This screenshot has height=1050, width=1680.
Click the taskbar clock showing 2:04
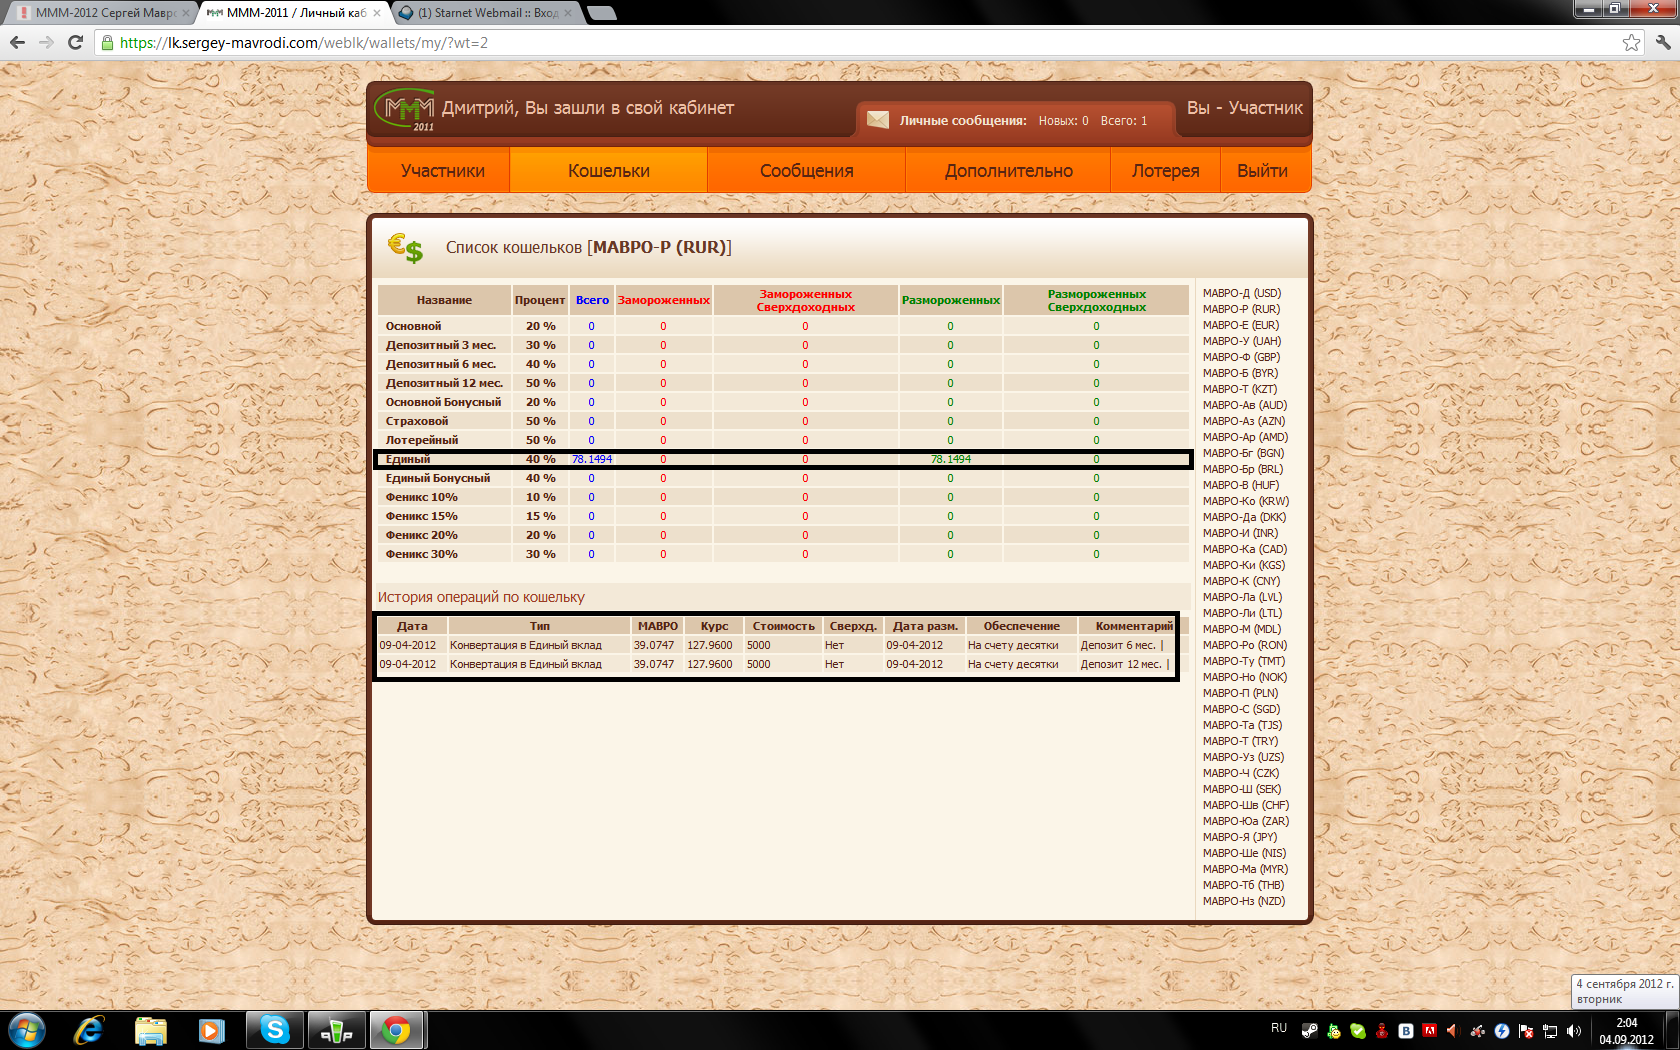point(1626,1031)
